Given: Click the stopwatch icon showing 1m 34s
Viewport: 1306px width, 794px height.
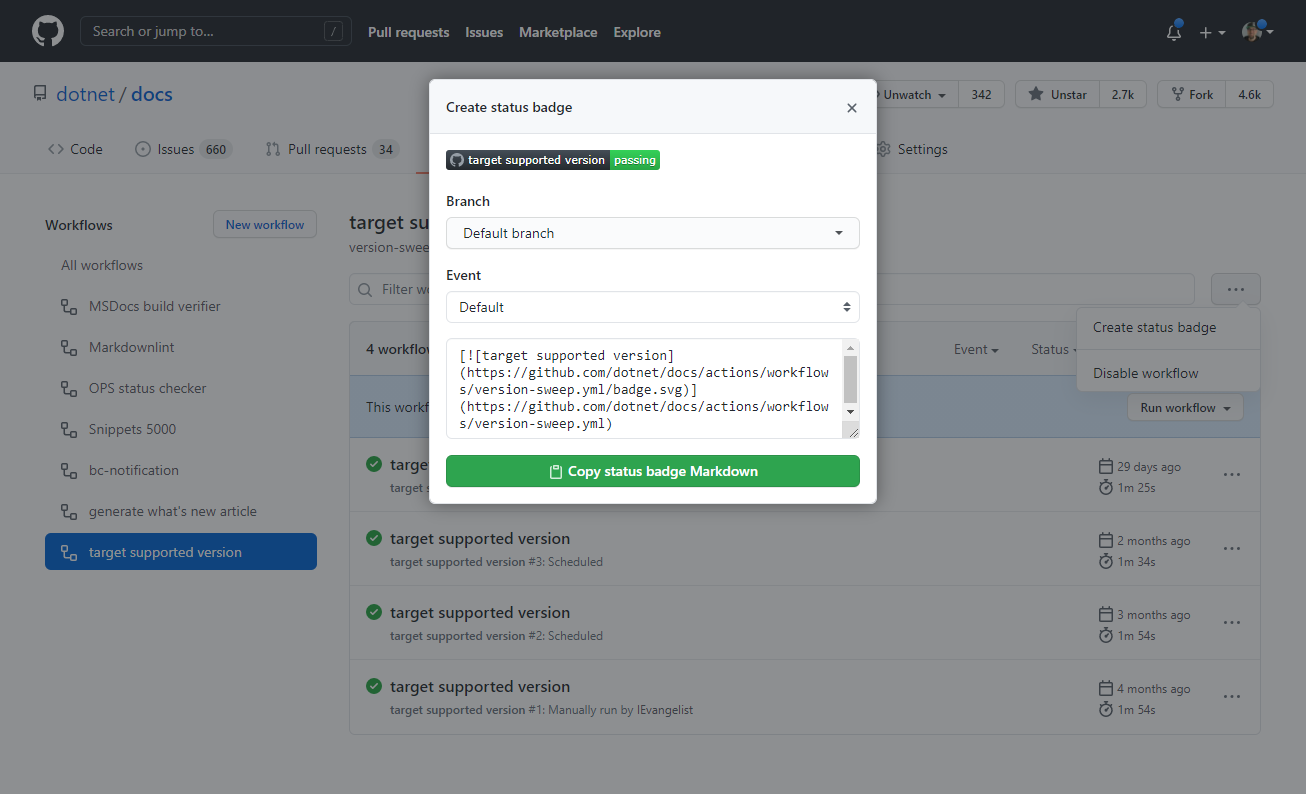Looking at the screenshot, I should (x=1105, y=560).
